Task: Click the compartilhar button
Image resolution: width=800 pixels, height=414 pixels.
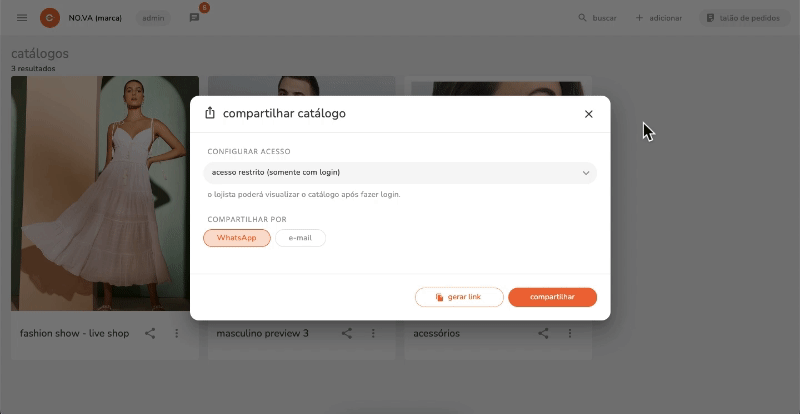Action: tap(553, 297)
